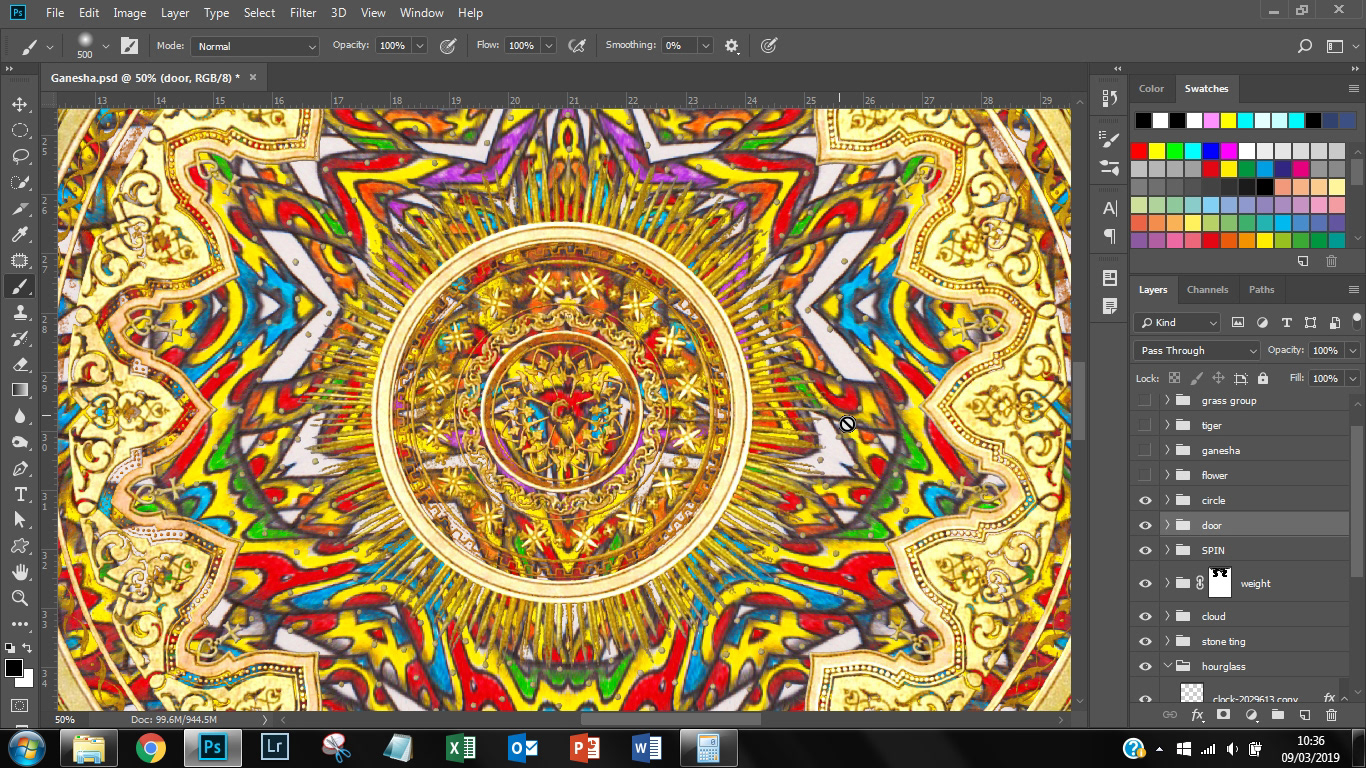Delete the selected layer via trash icon

[x=1331, y=715]
